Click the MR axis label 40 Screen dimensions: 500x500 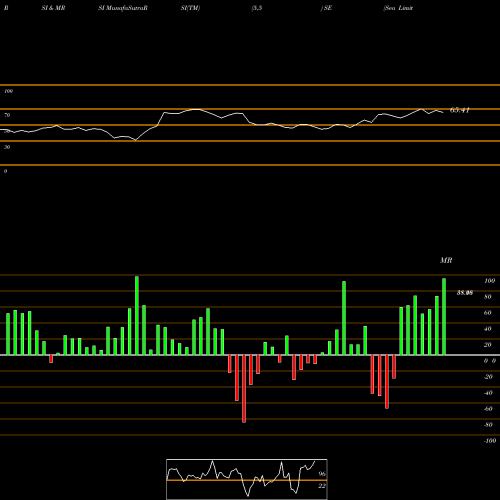[488, 329]
